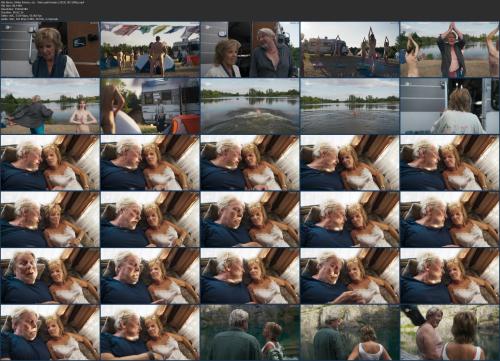
Task: Open frame of man in cap beside woman in tank top
Action: click(350, 332)
